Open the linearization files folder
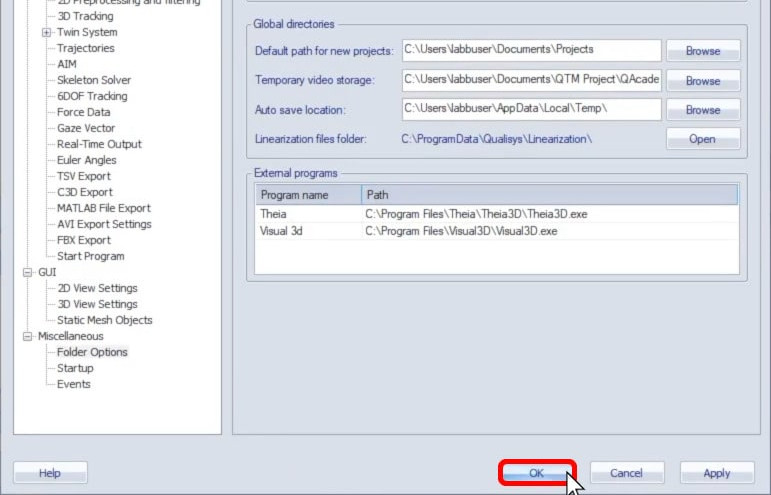The width and height of the screenshot is (771, 495). pyautogui.click(x=702, y=139)
